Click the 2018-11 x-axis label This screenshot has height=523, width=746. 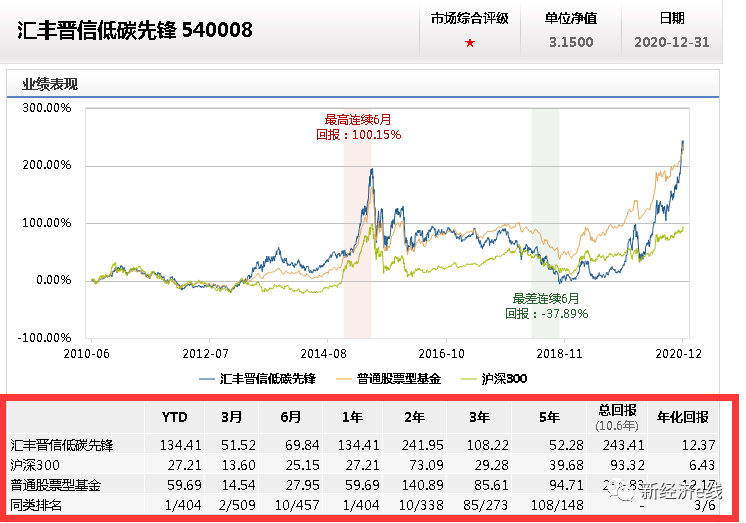560,354
